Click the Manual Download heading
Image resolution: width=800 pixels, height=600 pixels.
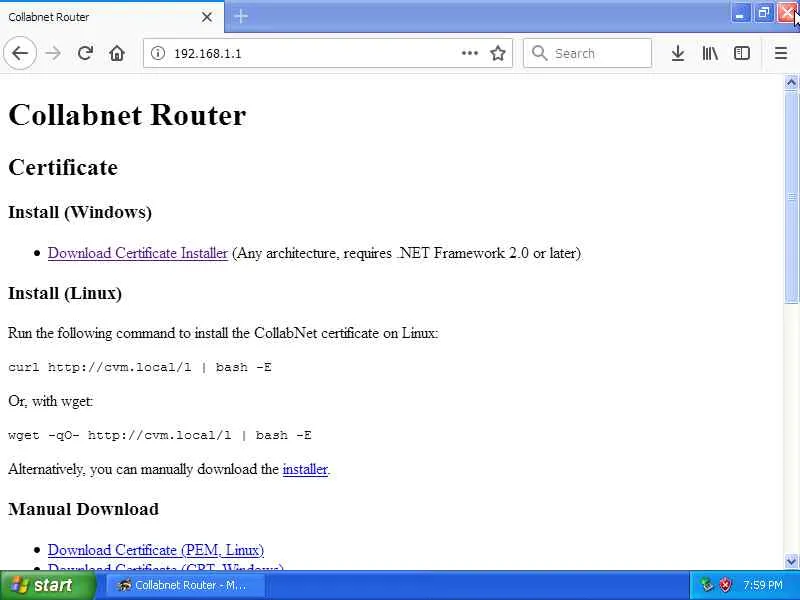coord(83,509)
